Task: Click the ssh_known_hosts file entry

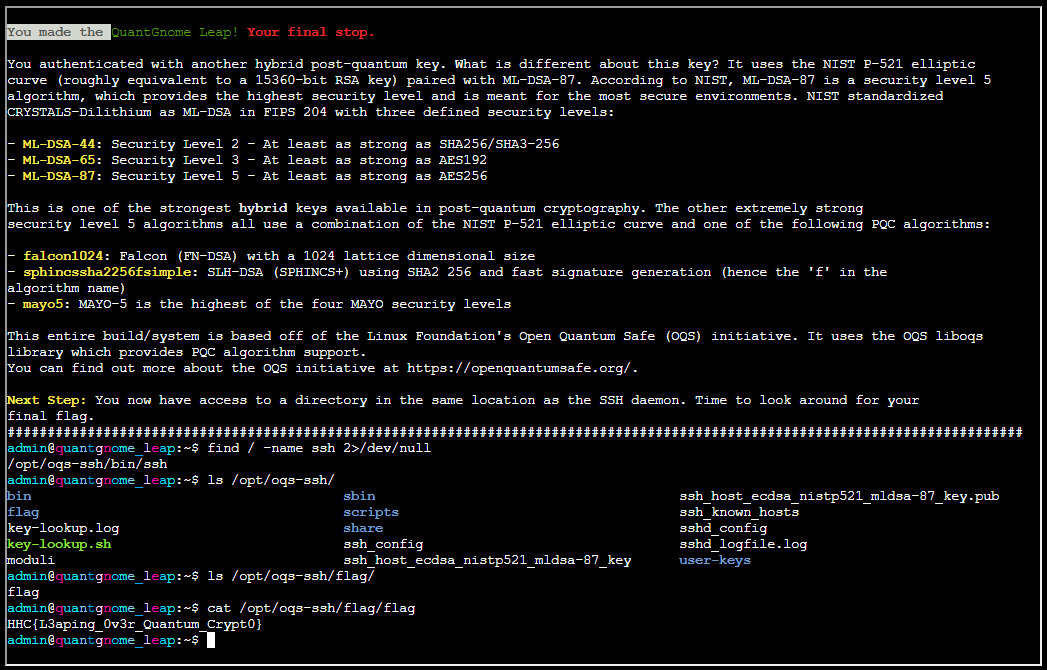Action: 739,512
